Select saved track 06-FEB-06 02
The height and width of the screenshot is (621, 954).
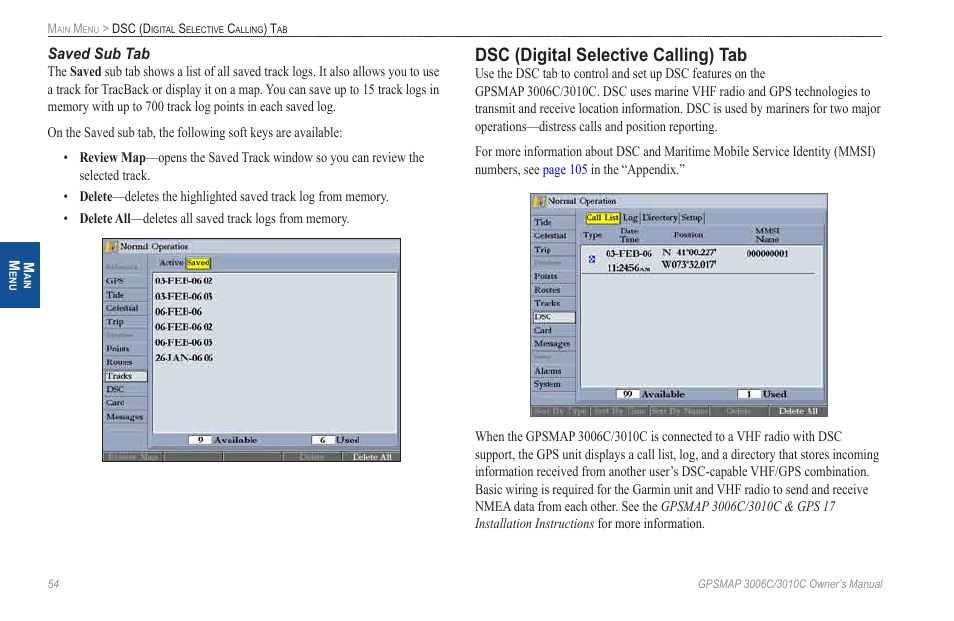(x=184, y=327)
